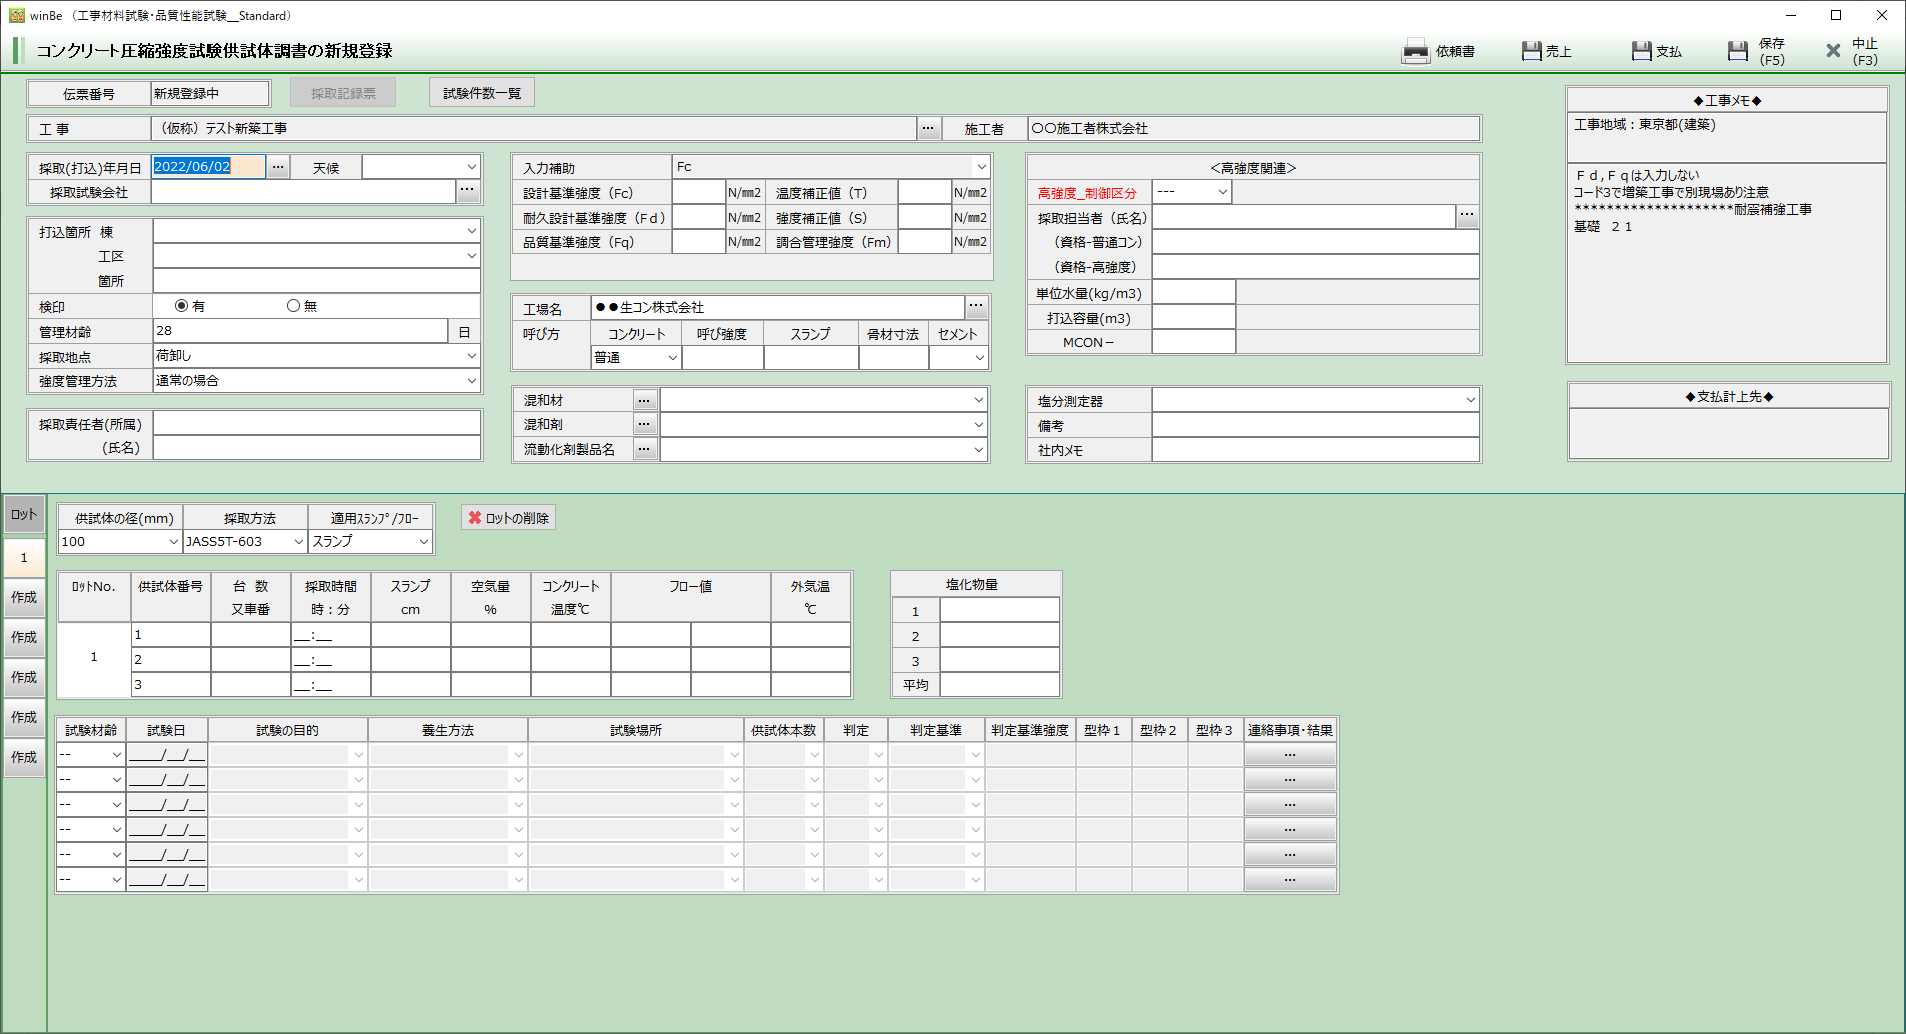The width and height of the screenshot is (1906, 1034).
Task: Expand the 天候 dropdown
Action: click(471, 167)
